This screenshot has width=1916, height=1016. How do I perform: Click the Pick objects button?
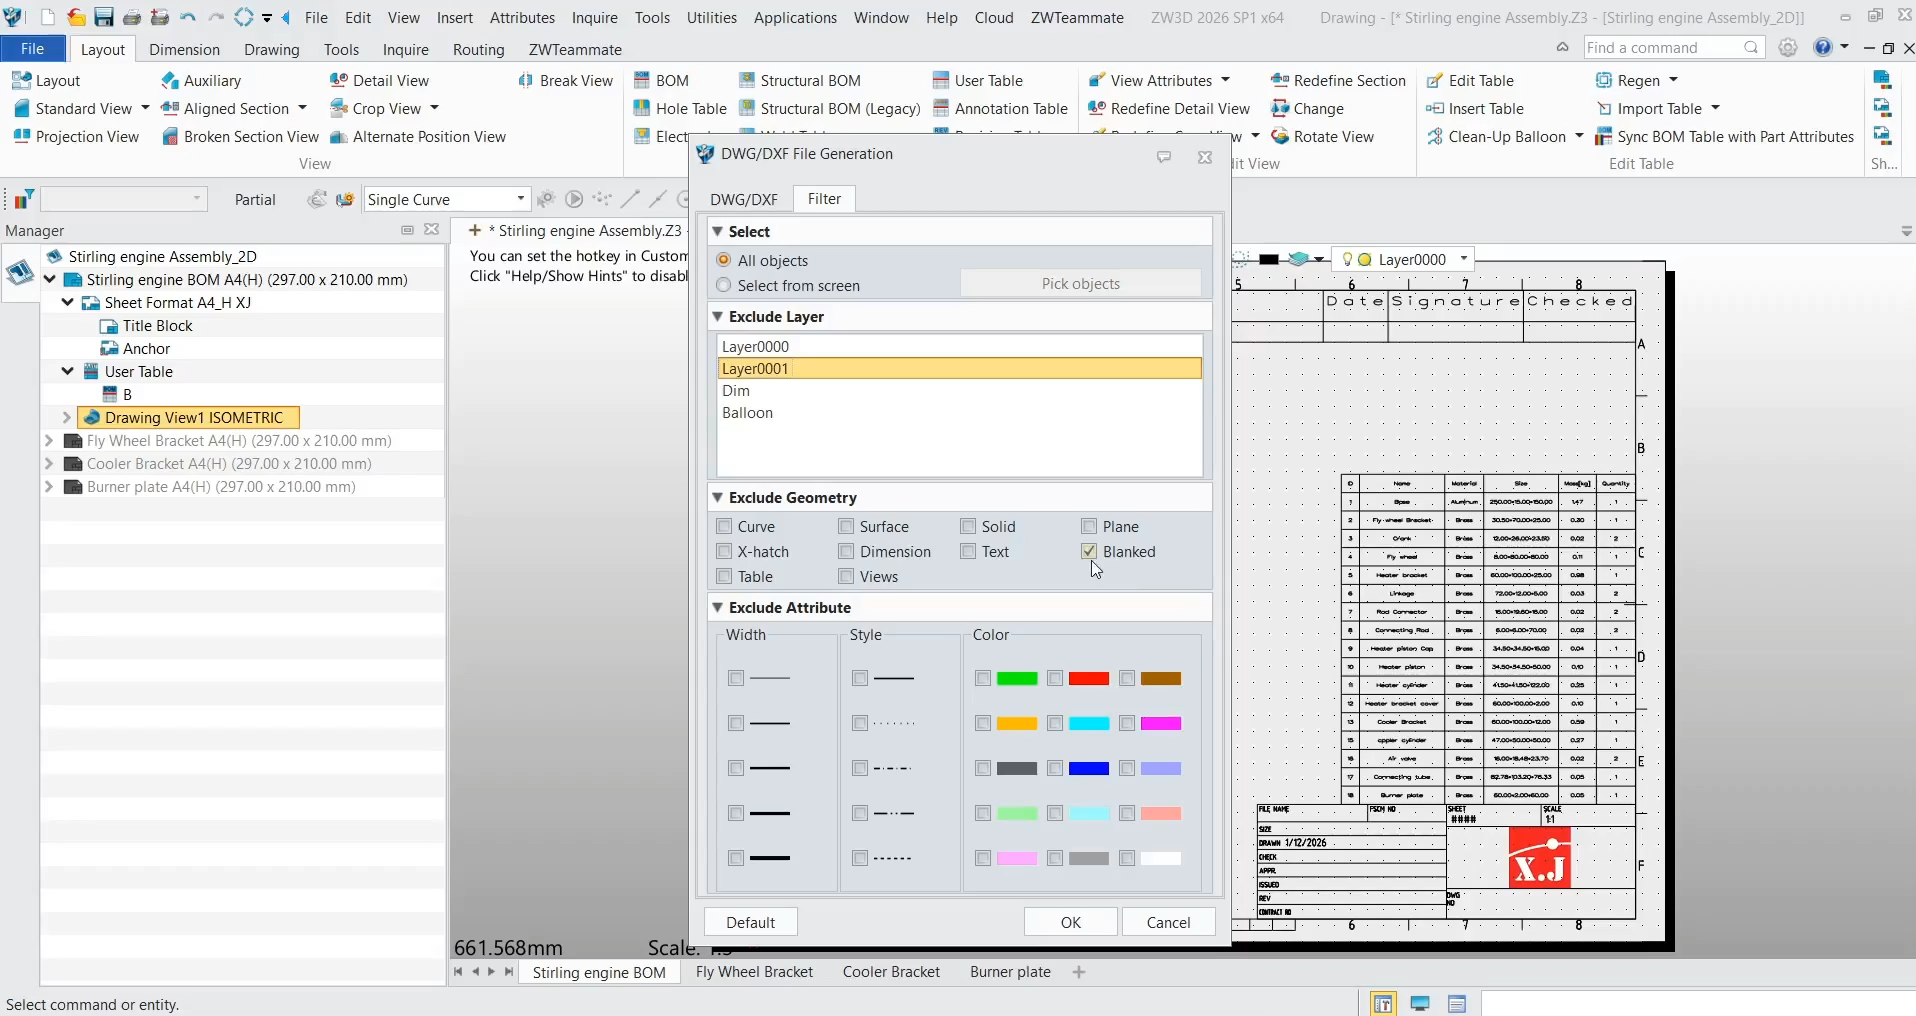pos(1080,284)
